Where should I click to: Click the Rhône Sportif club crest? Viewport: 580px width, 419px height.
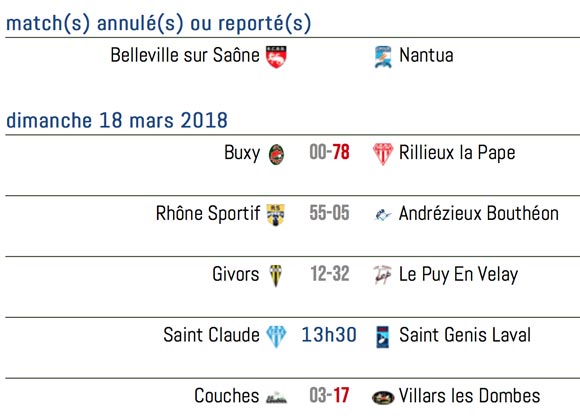coord(276,215)
